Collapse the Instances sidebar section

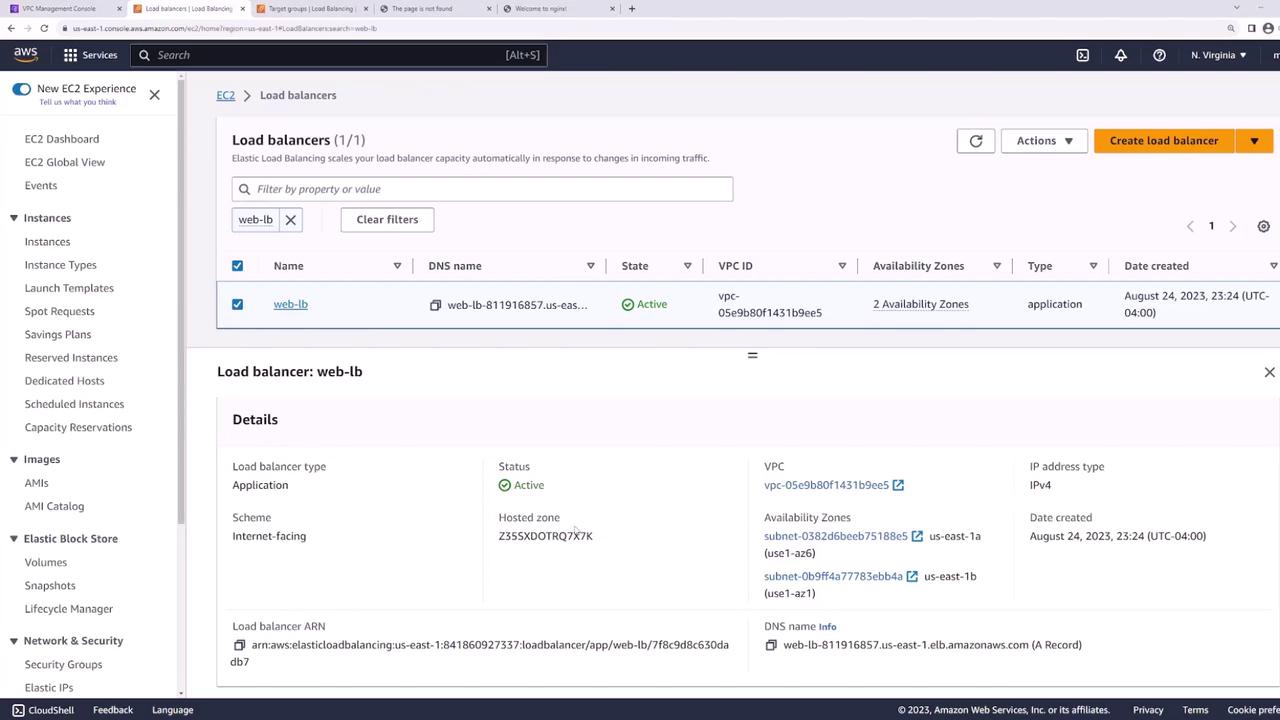tap(14, 218)
